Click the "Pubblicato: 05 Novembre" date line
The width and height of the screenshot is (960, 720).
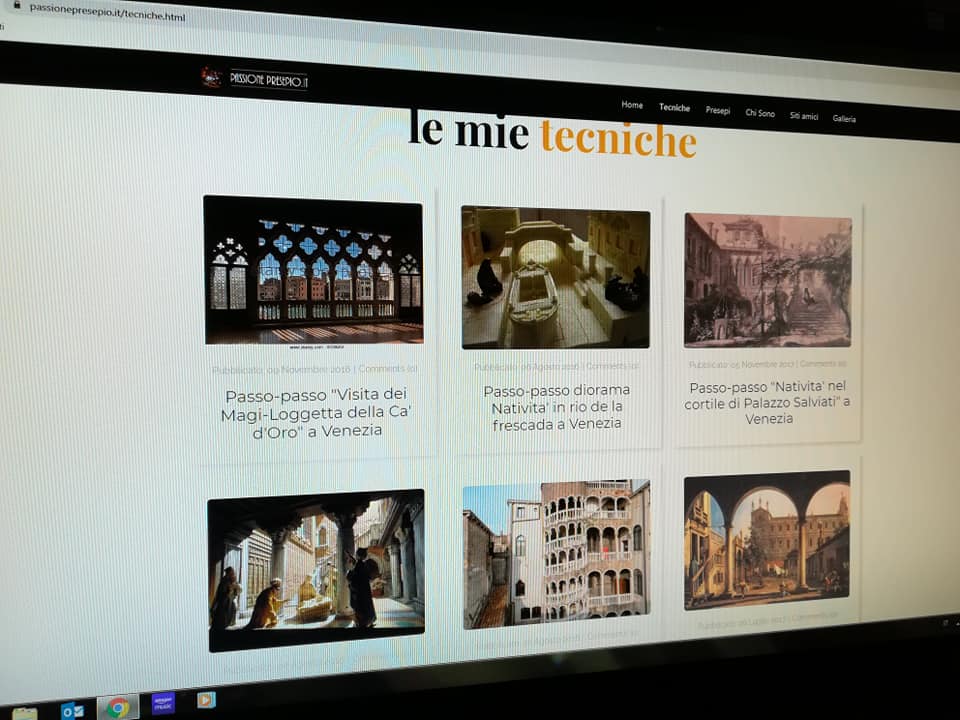coord(767,364)
